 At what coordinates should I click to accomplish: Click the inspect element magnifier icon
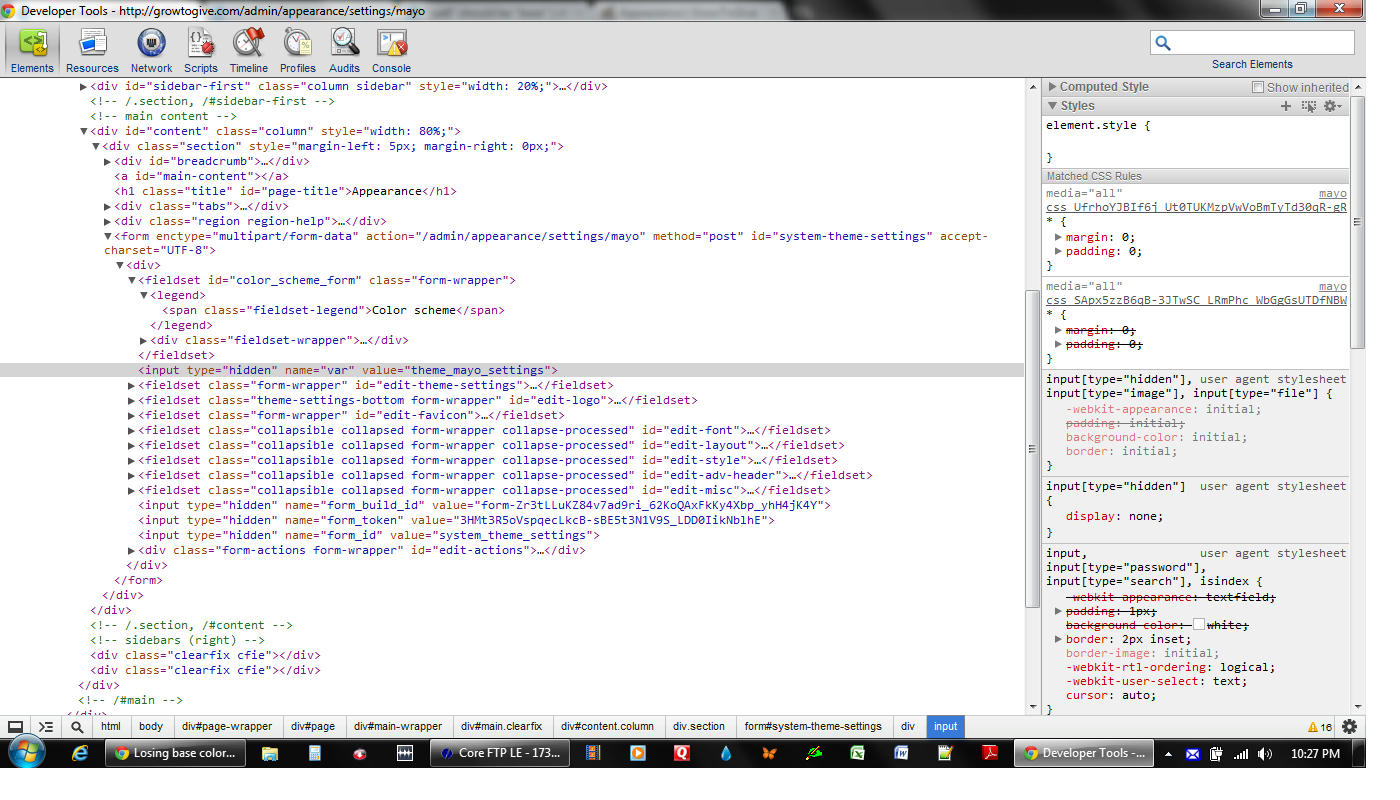click(76, 727)
